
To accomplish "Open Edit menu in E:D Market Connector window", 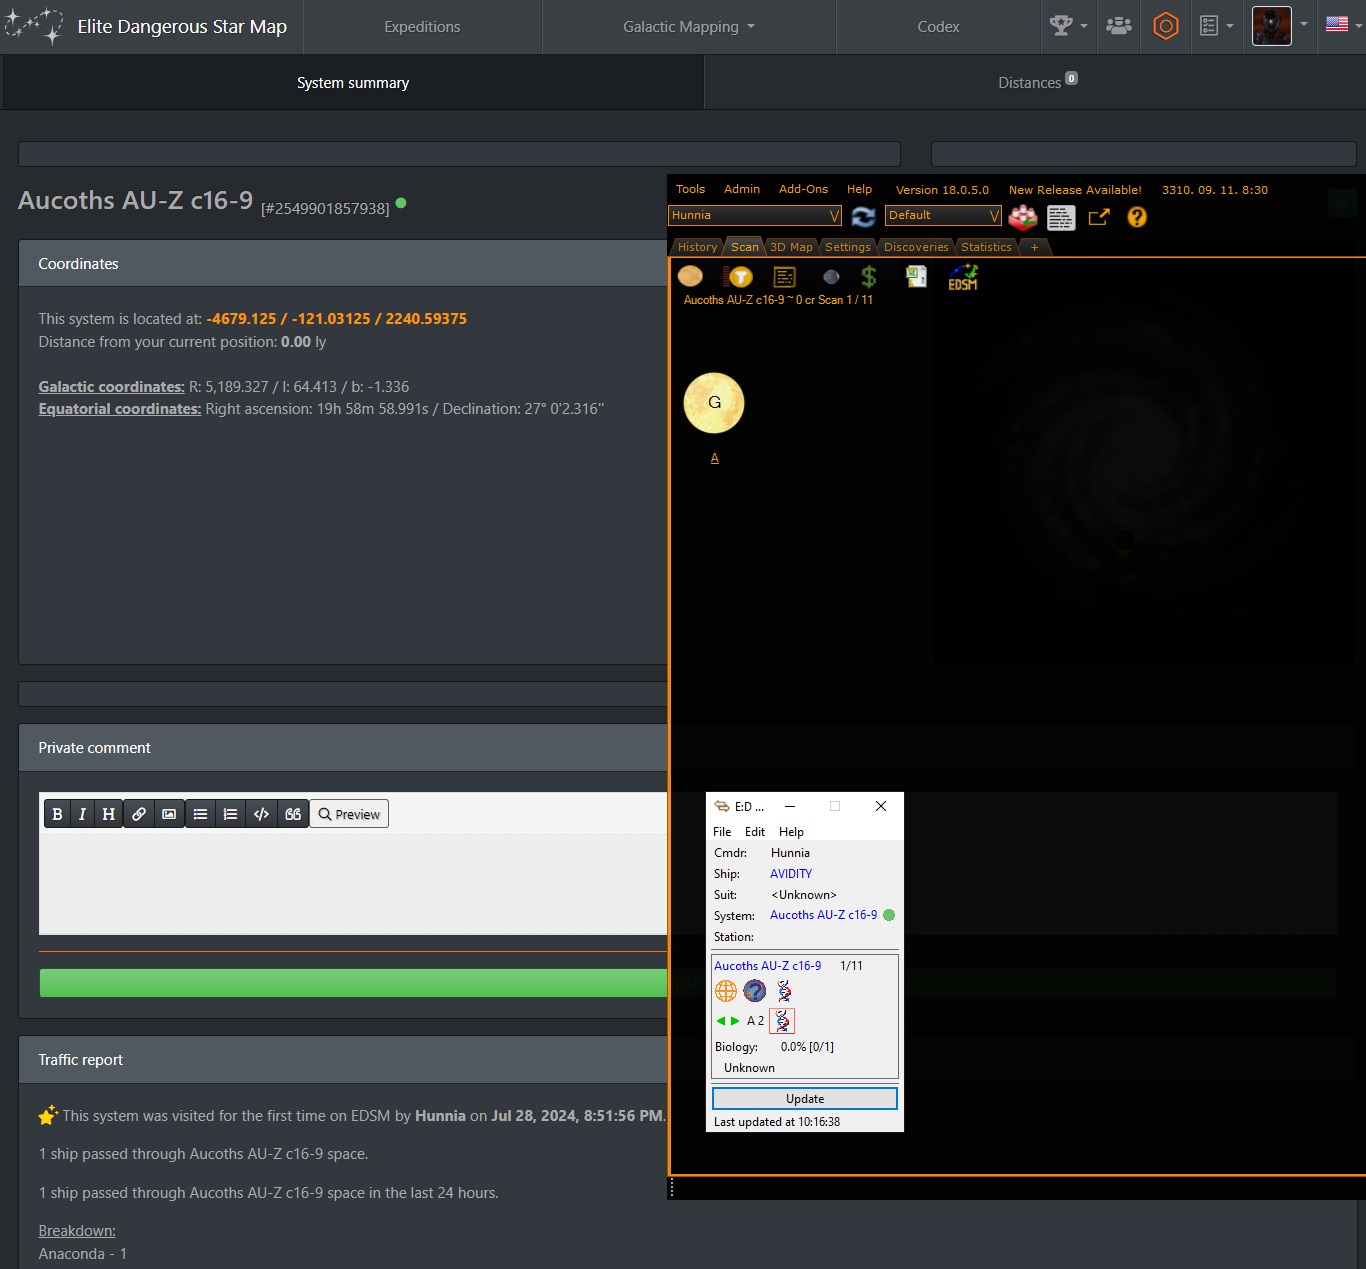I will (755, 832).
